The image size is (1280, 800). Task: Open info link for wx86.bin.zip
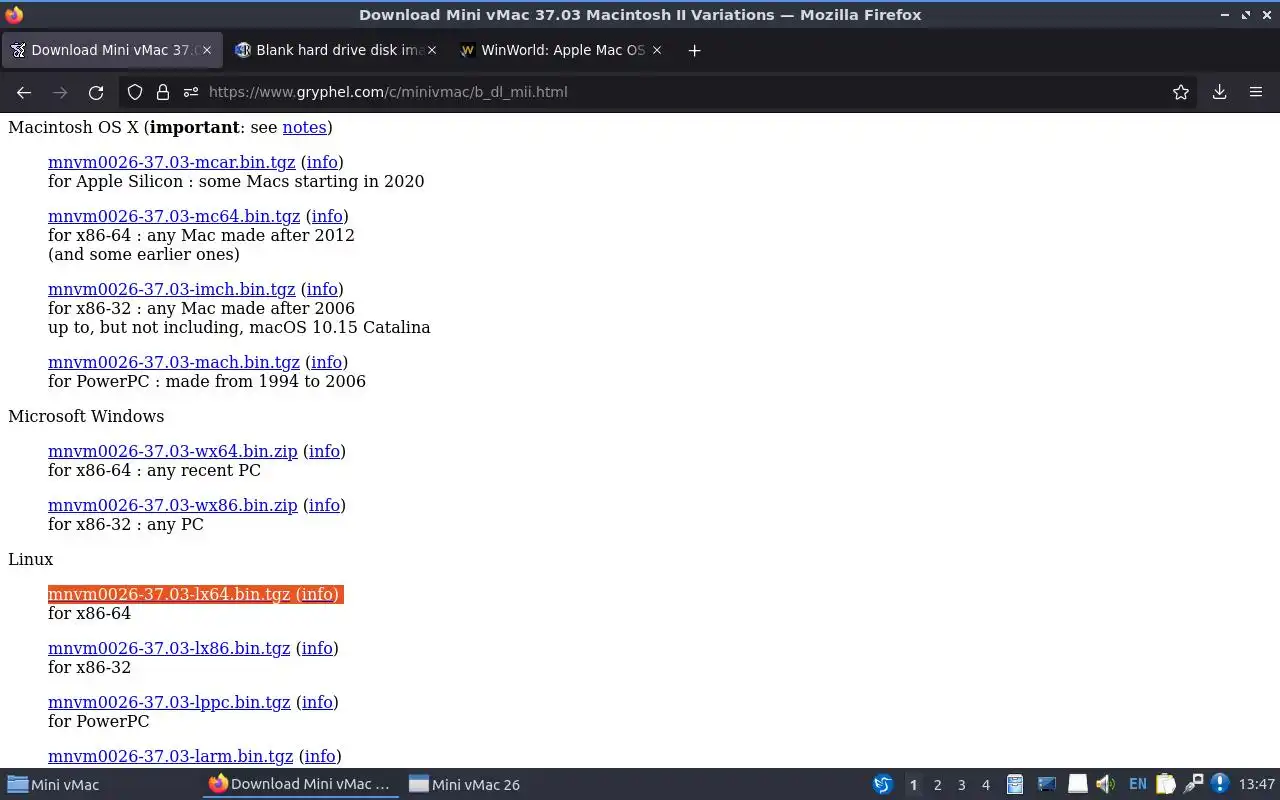point(324,505)
